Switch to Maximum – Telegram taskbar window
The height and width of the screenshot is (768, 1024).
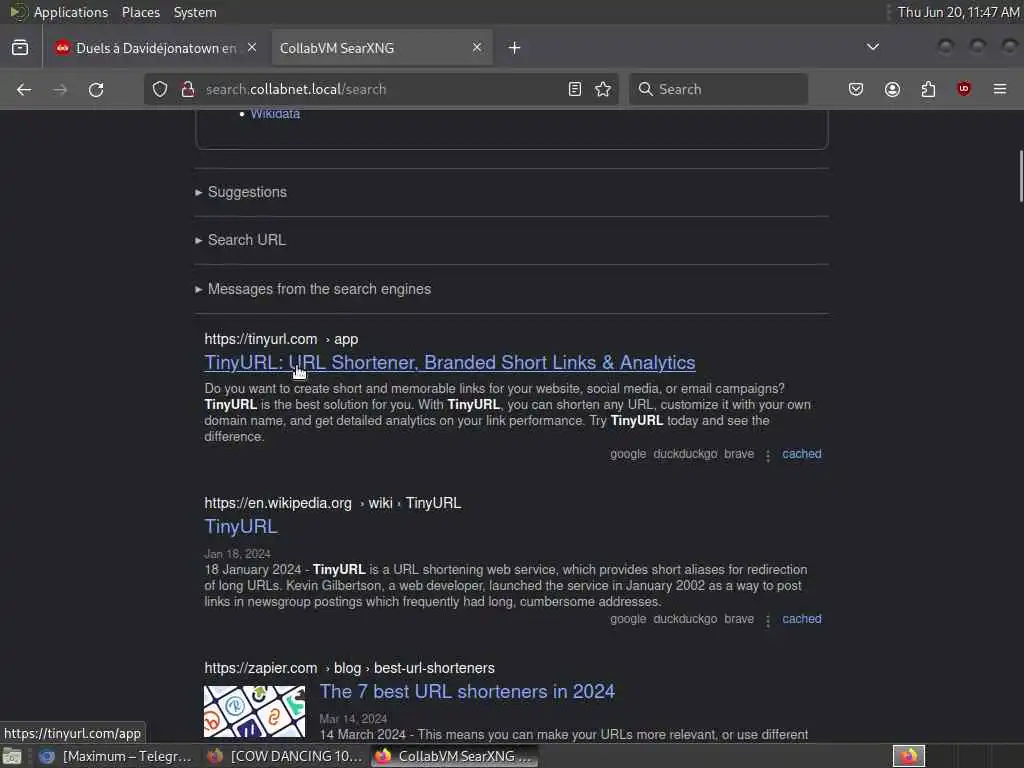[x=116, y=756]
